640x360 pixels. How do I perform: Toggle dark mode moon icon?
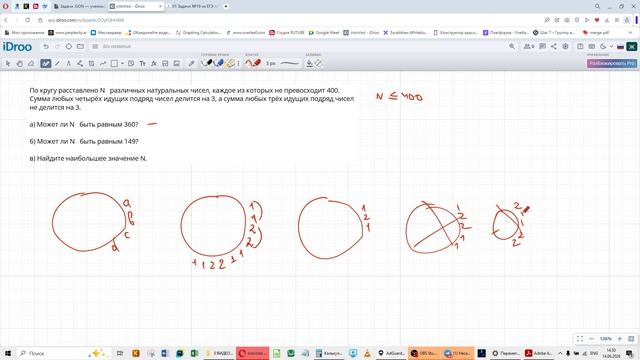603,47
